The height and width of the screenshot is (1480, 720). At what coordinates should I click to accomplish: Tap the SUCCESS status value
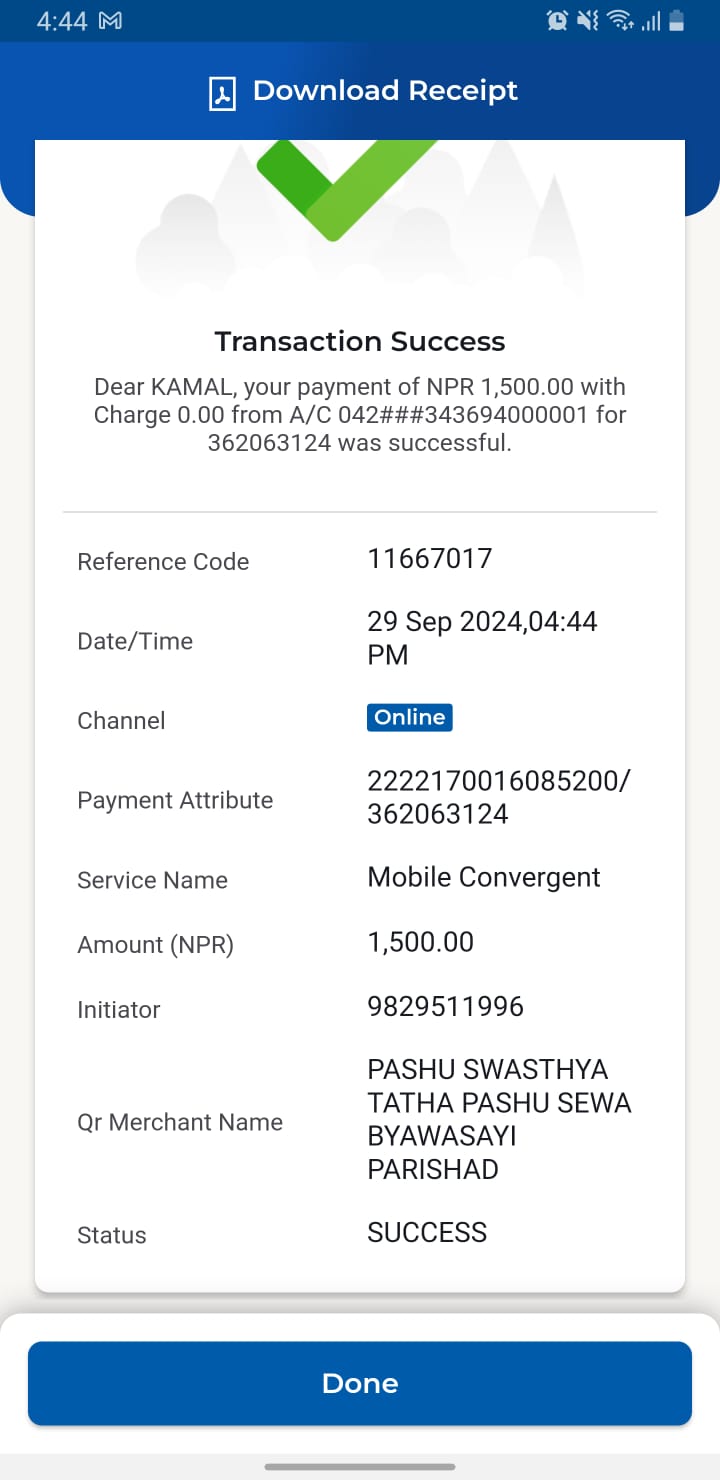coord(427,1232)
